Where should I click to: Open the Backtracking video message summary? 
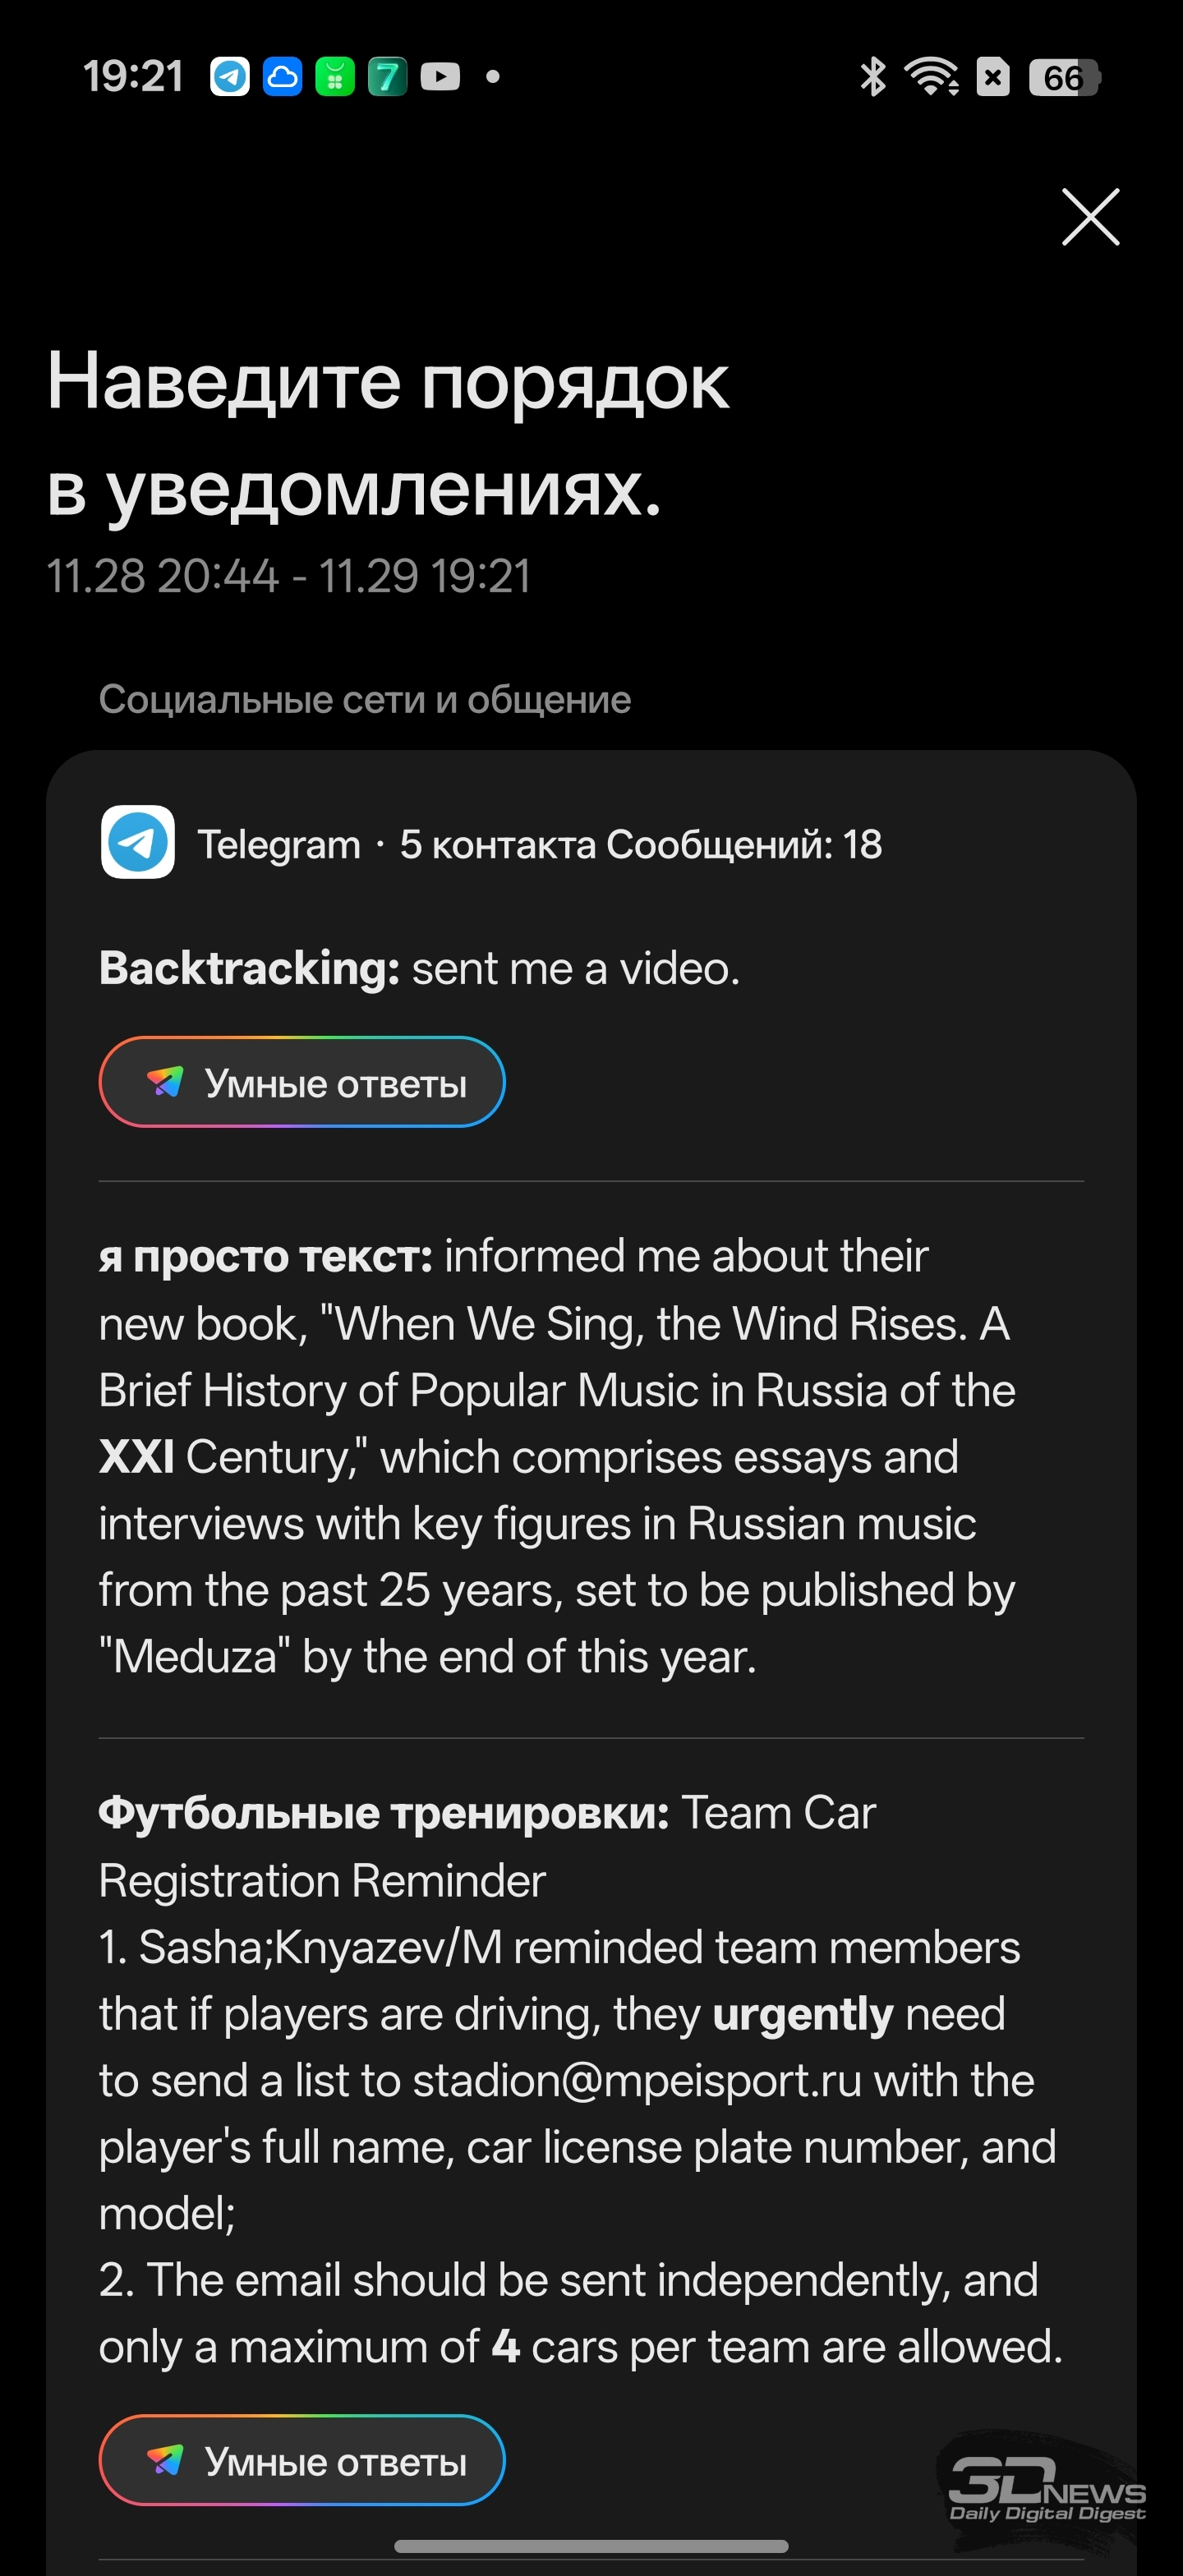coord(420,969)
